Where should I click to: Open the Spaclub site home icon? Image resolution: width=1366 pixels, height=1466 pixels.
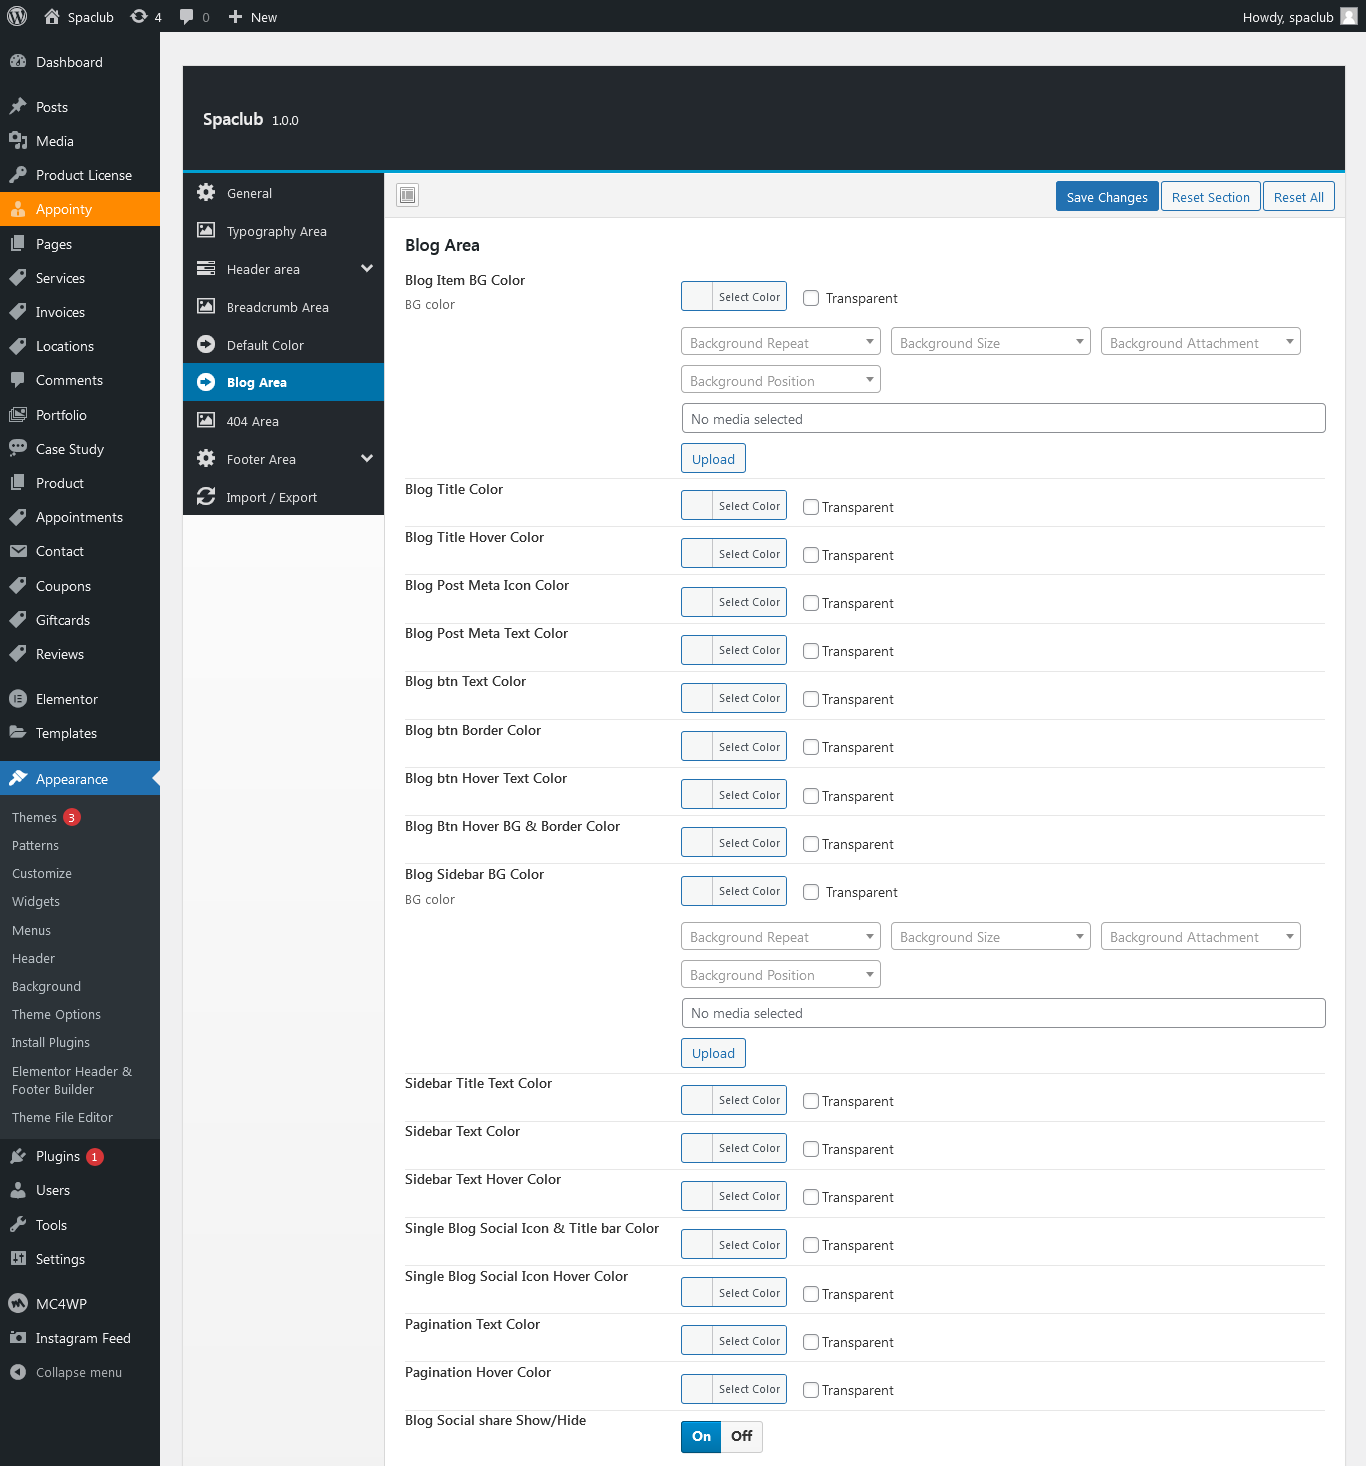[x=52, y=16]
